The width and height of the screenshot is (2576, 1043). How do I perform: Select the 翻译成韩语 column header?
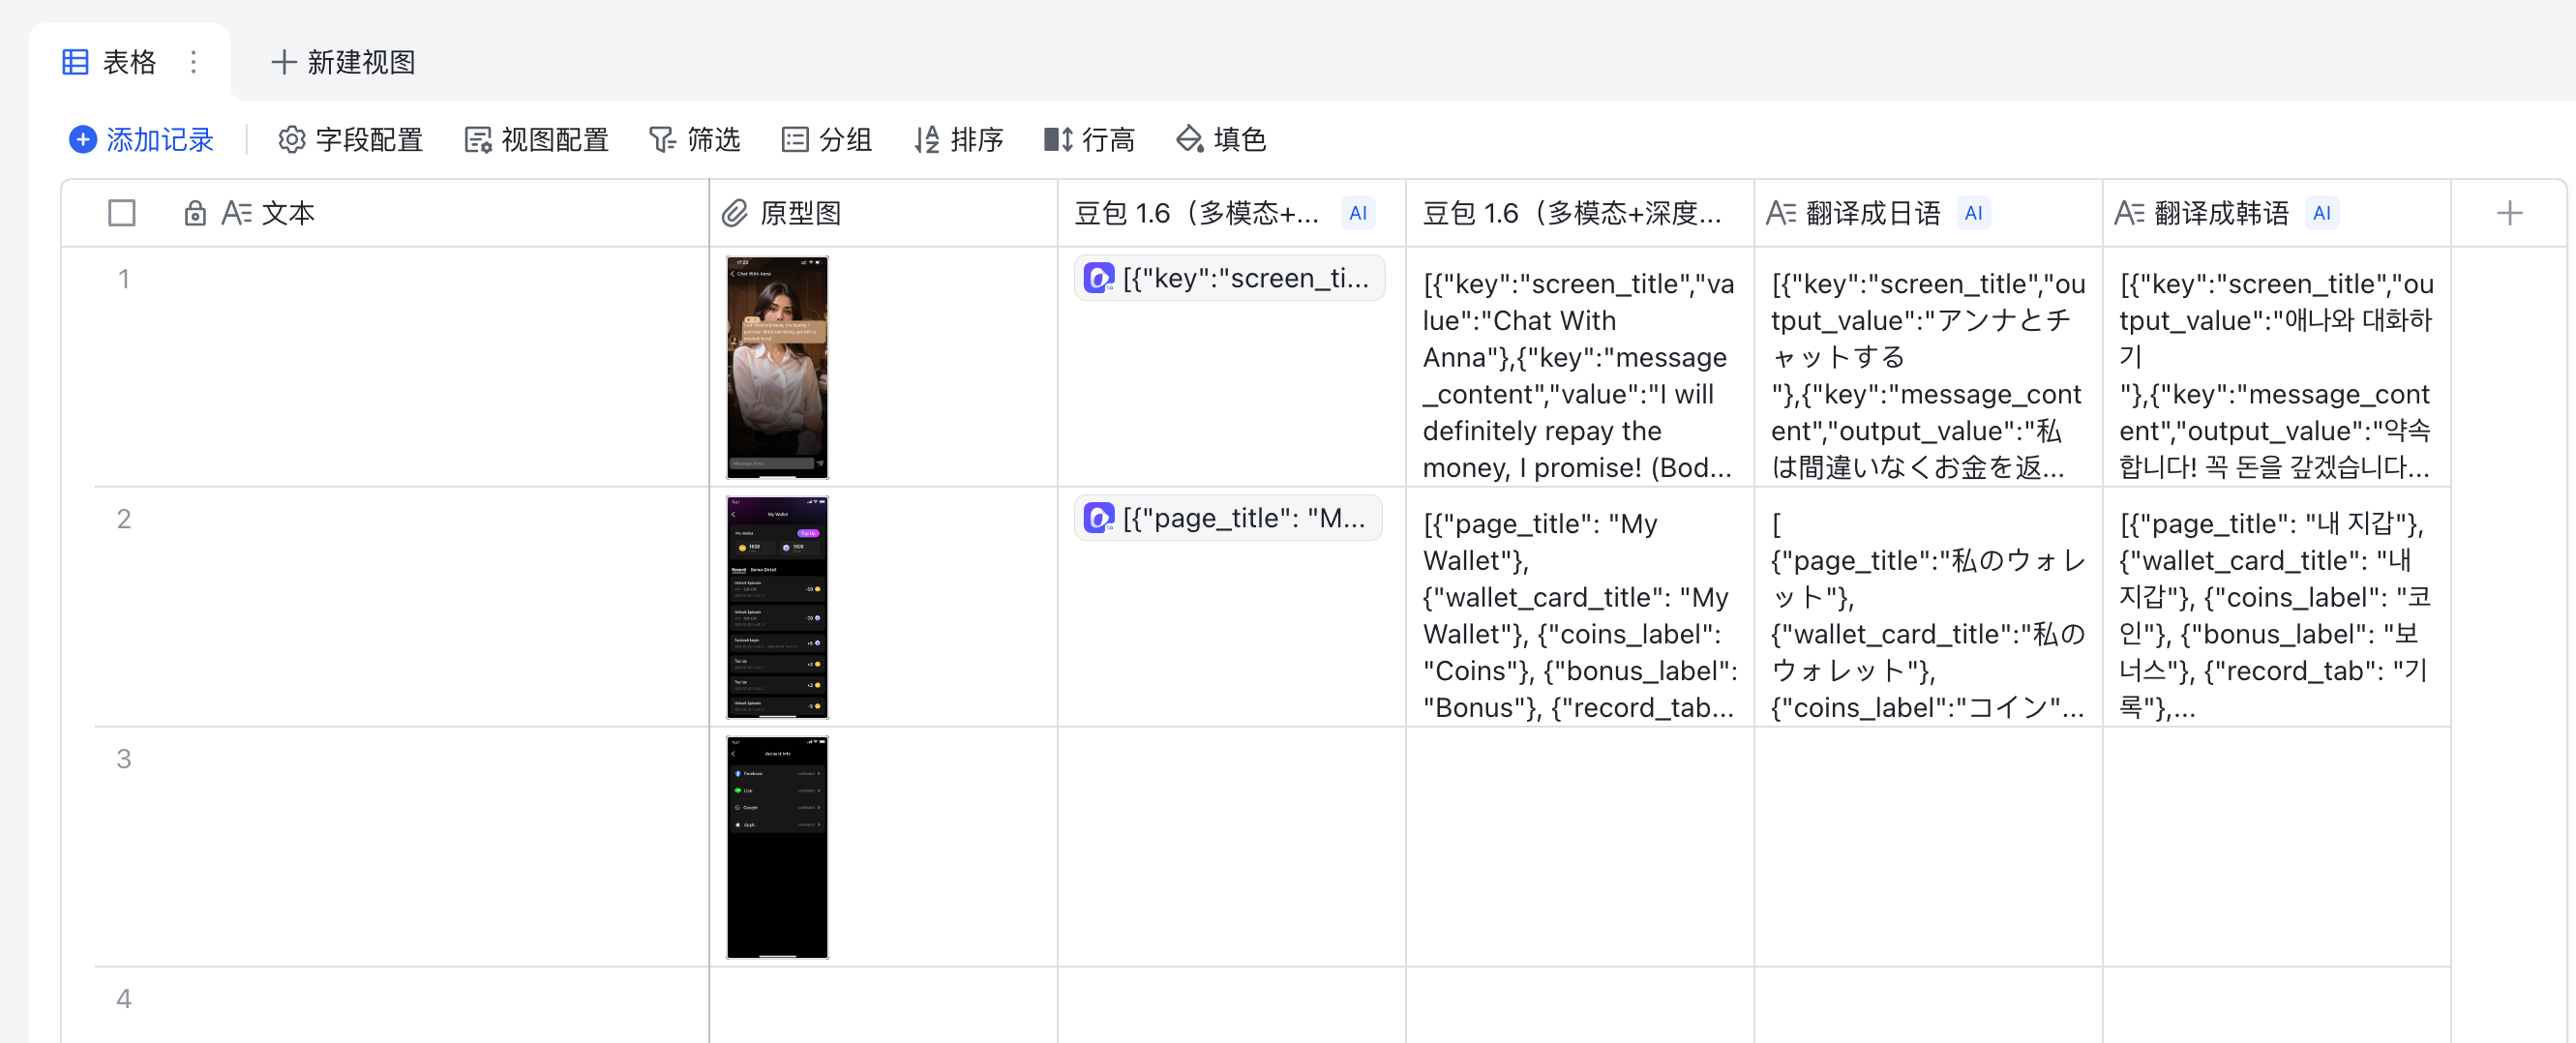2275,213
